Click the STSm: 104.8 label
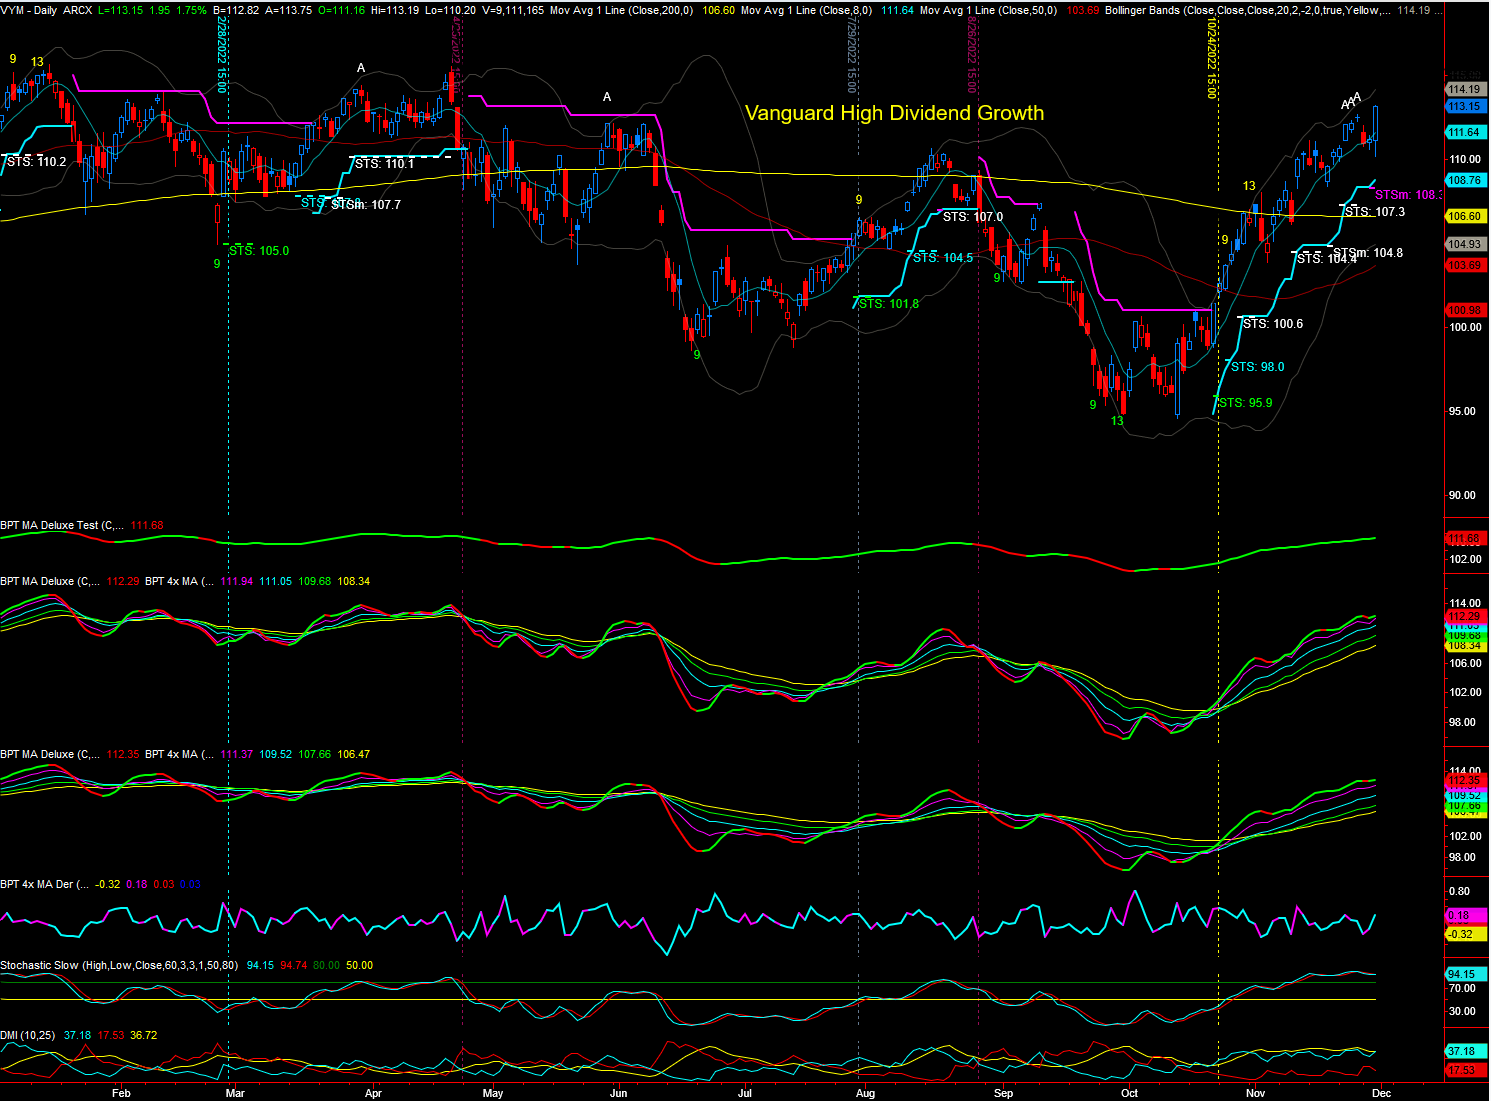Image resolution: width=1491 pixels, height=1101 pixels. (x=1368, y=253)
